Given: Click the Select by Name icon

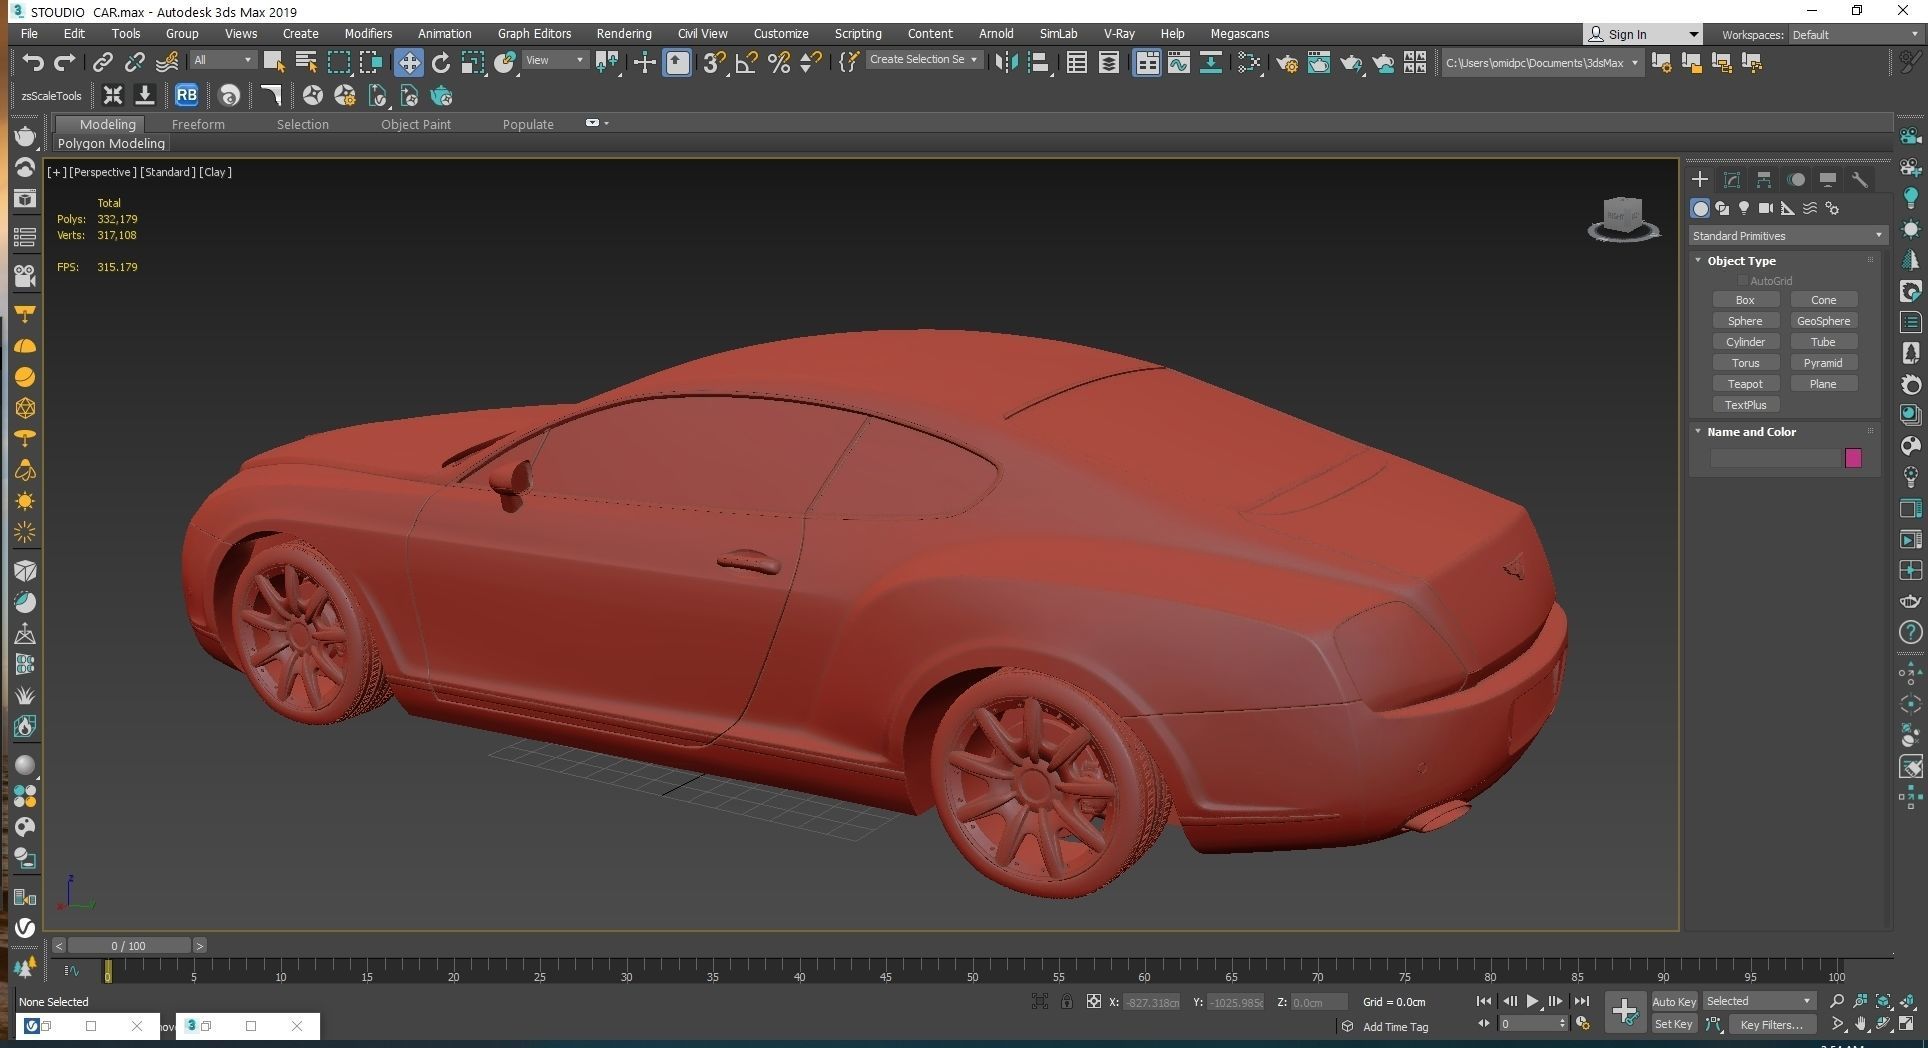Looking at the screenshot, I should coord(306,63).
